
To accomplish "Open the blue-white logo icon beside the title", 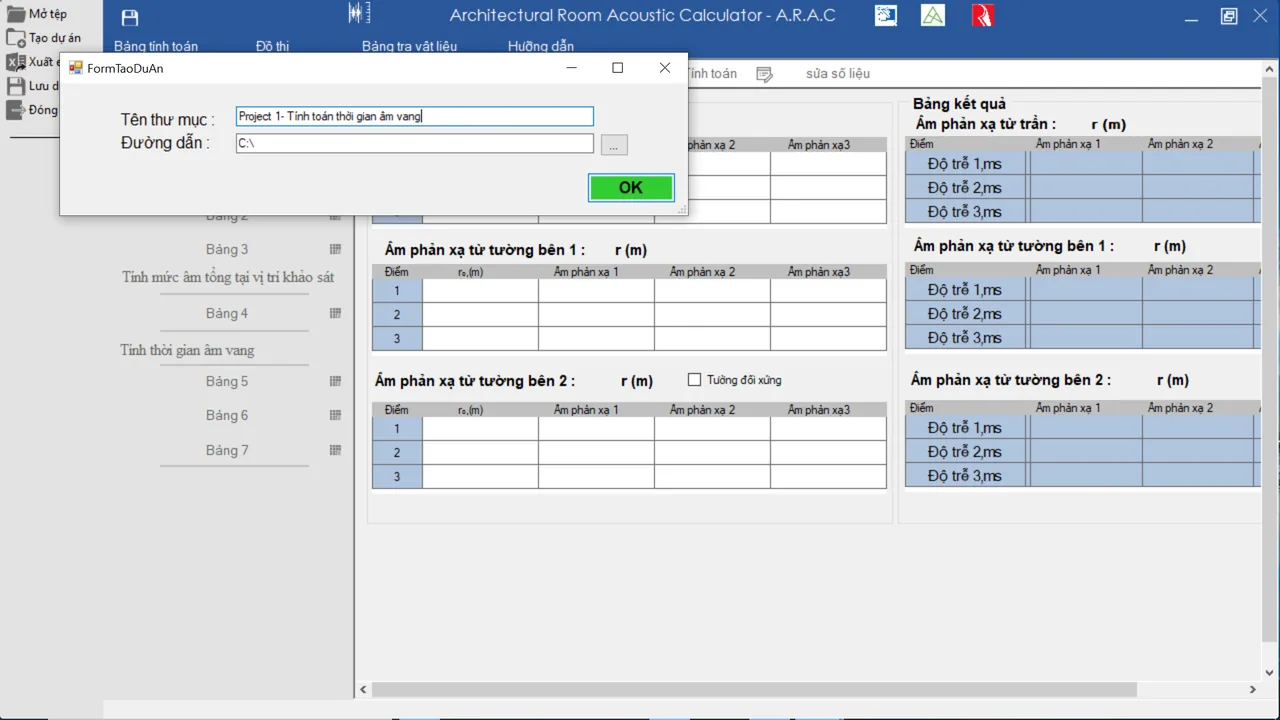I will [886, 15].
